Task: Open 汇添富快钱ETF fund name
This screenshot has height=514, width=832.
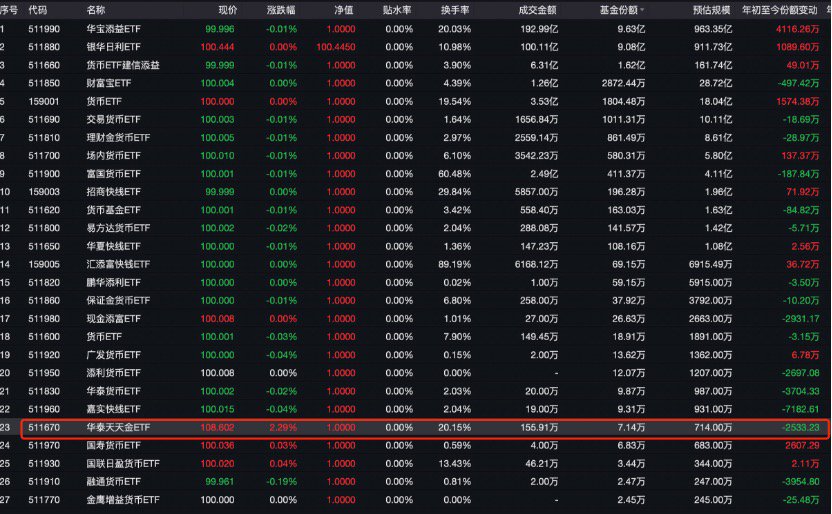Action: tap(118, 264)
